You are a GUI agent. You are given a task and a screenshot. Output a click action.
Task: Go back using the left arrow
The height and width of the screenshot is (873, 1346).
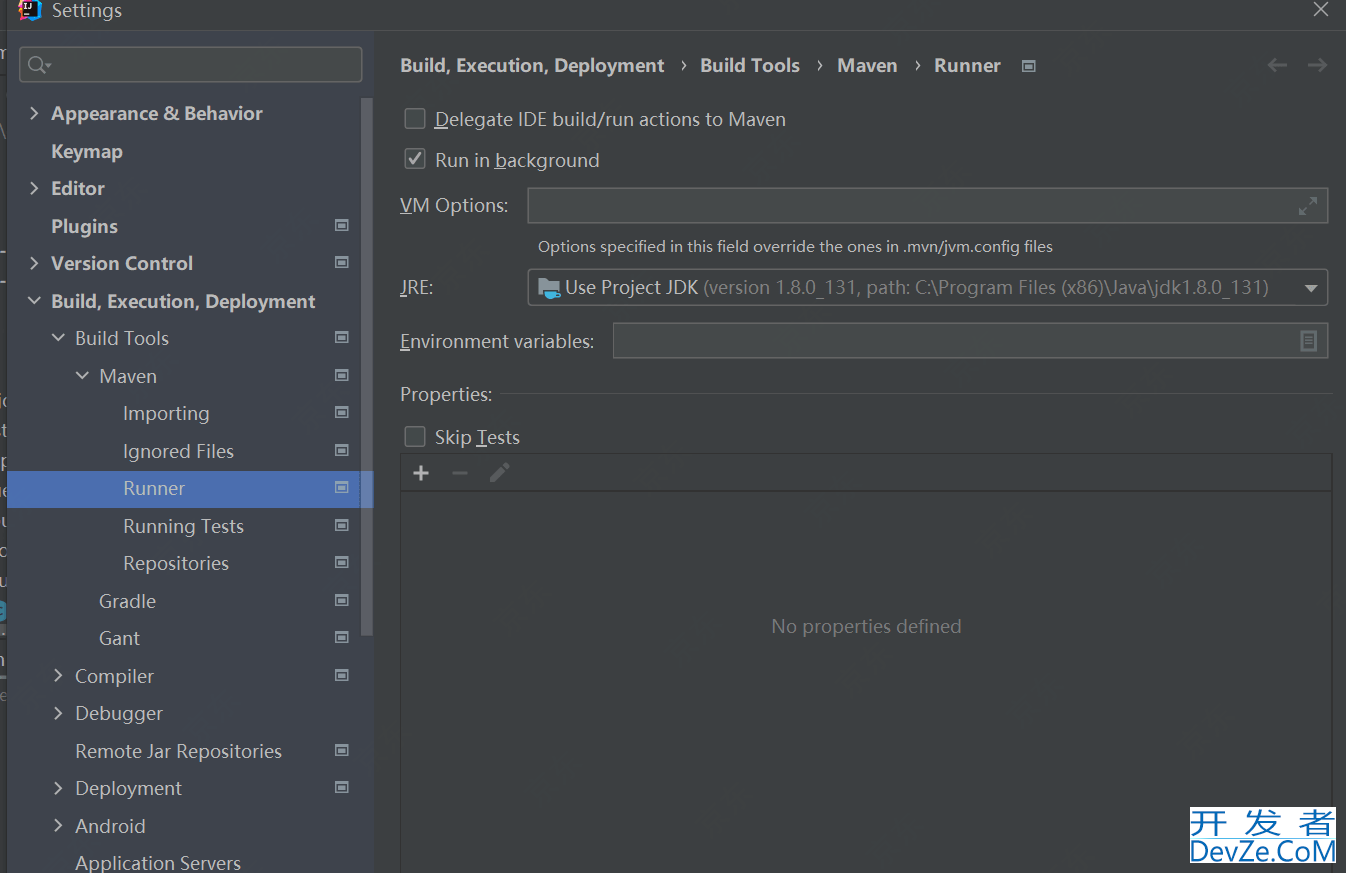click(x=1277, y=65)
